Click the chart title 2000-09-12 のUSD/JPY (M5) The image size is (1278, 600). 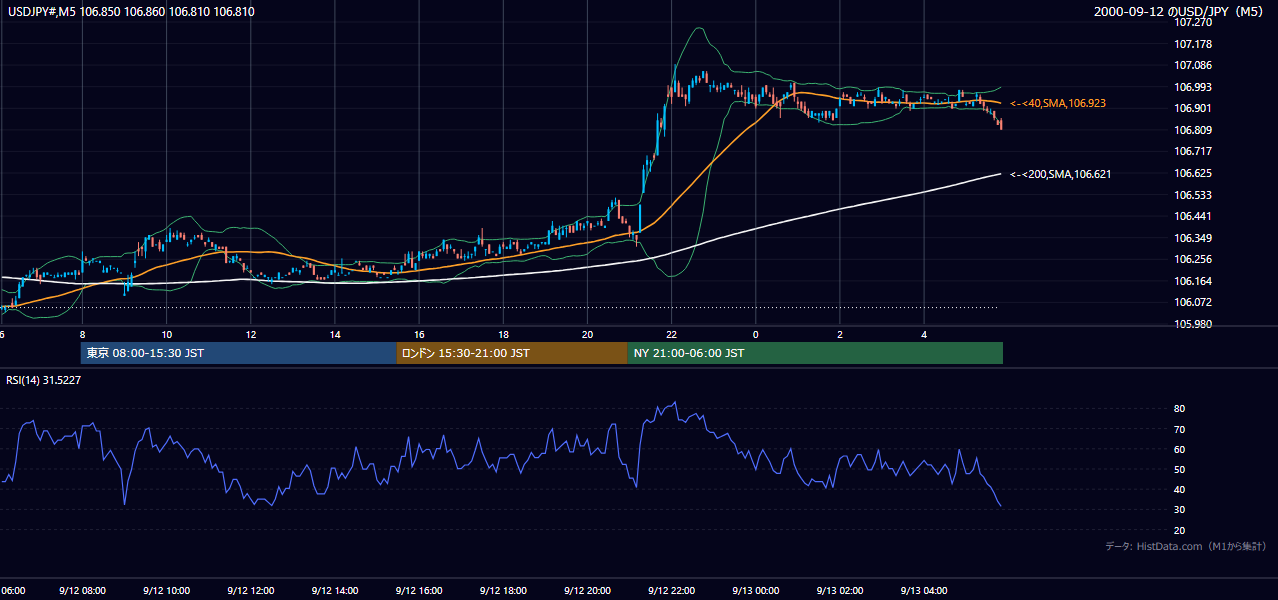click(1180, 12)
